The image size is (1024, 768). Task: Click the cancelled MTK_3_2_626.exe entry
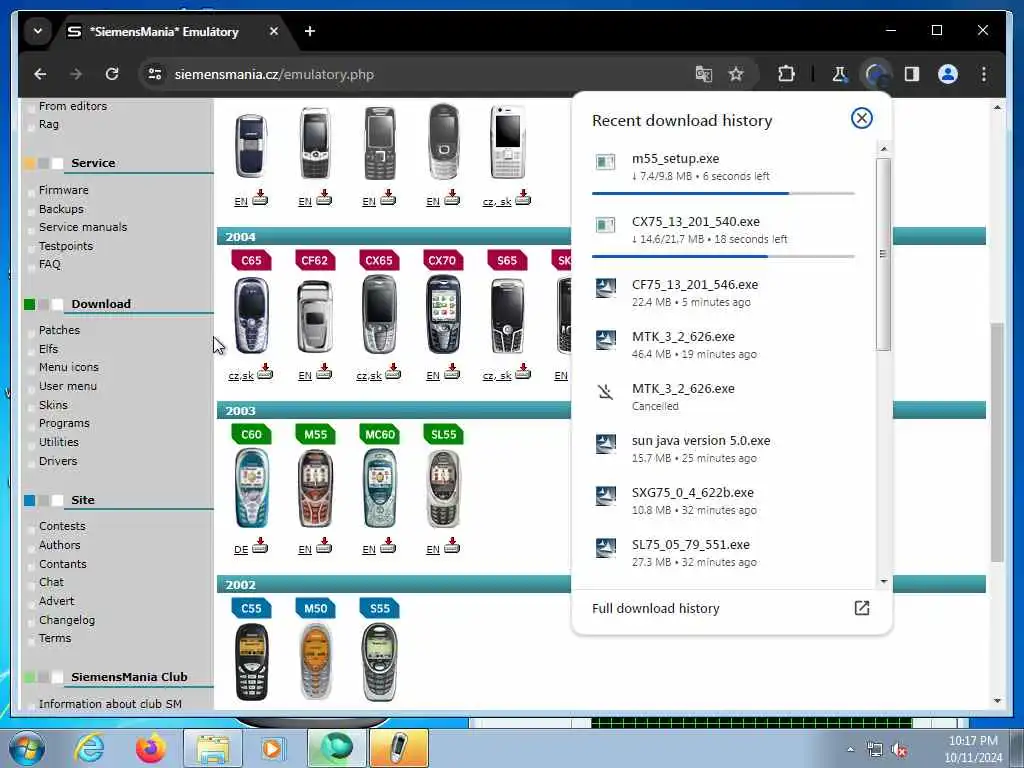pyautogui.click(x=723, y=396)
